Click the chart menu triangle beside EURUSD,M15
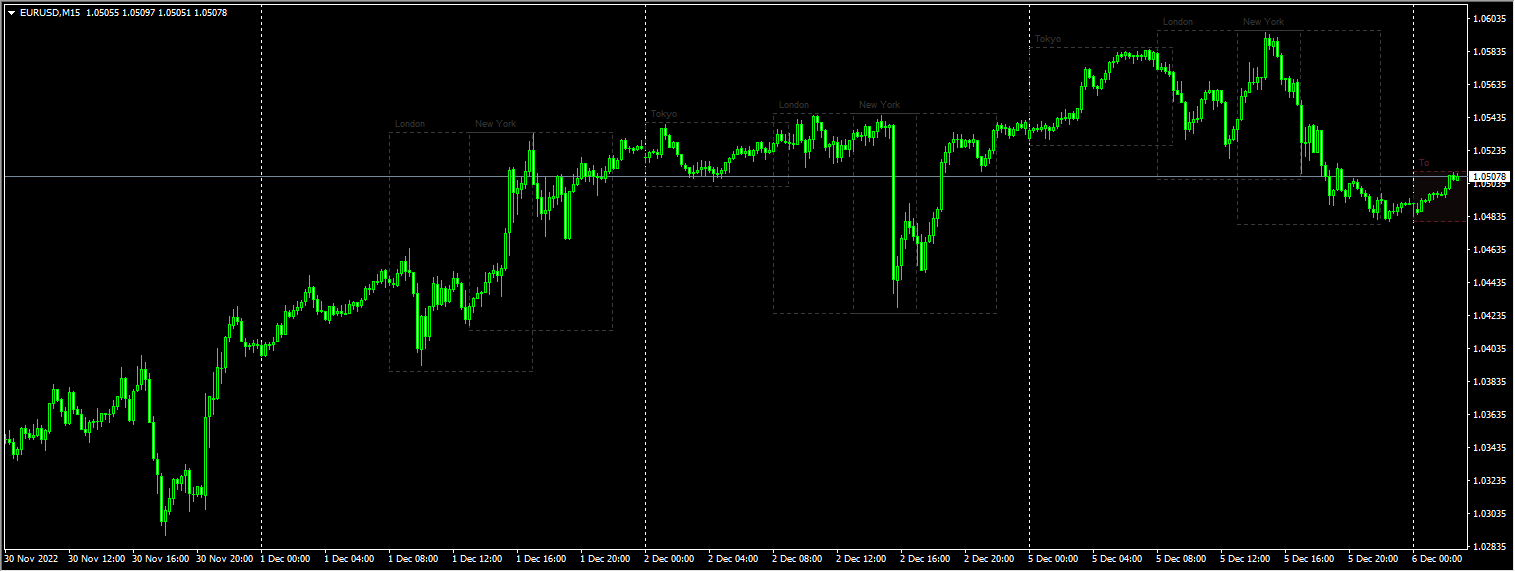This screenshot has width=1515, height=572. (11, 13)
